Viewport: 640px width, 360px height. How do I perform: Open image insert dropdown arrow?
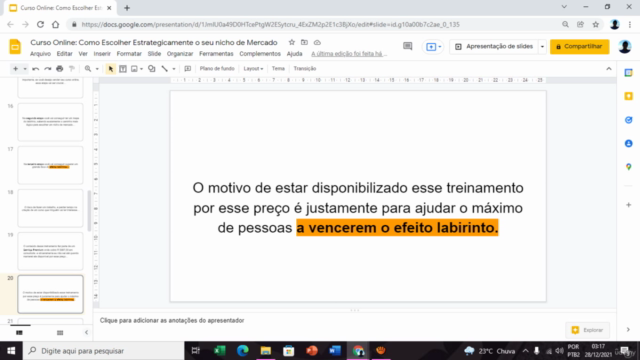point(141,69)
